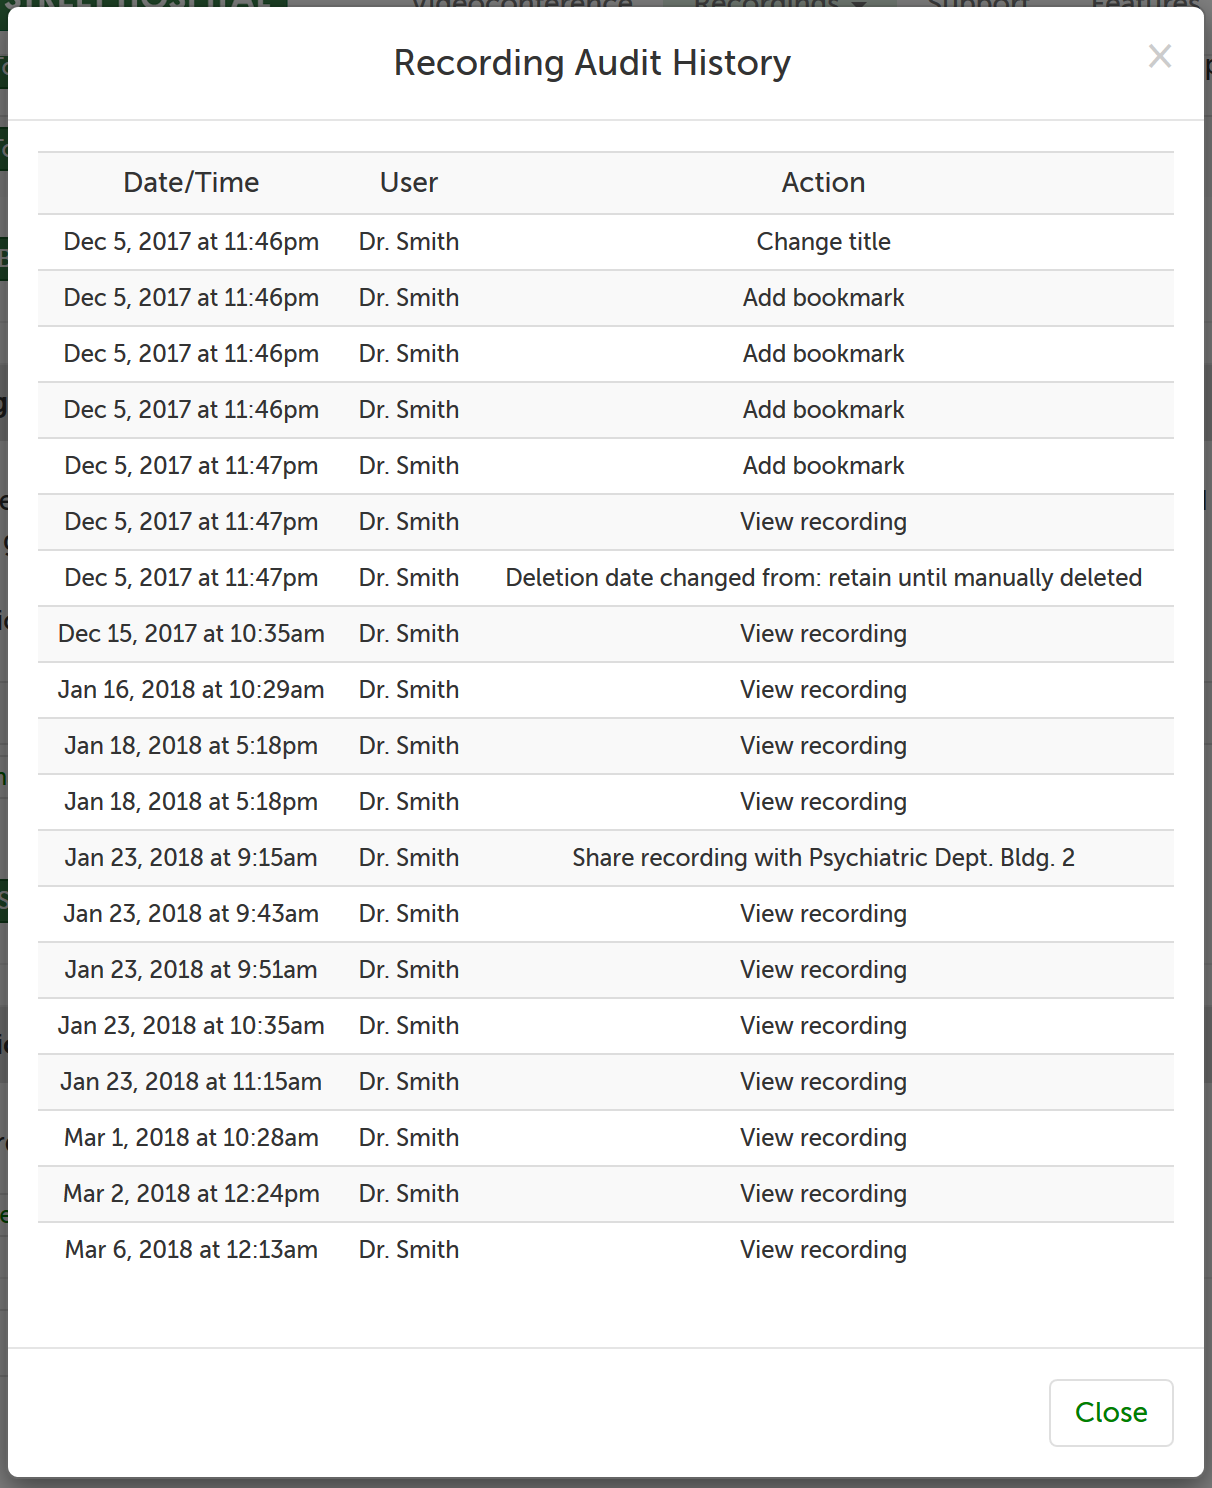Select the Jan 16 View recording row
Image resolution: width=1212 pixels, height=1488 pixels.
[x=823, y=689]
